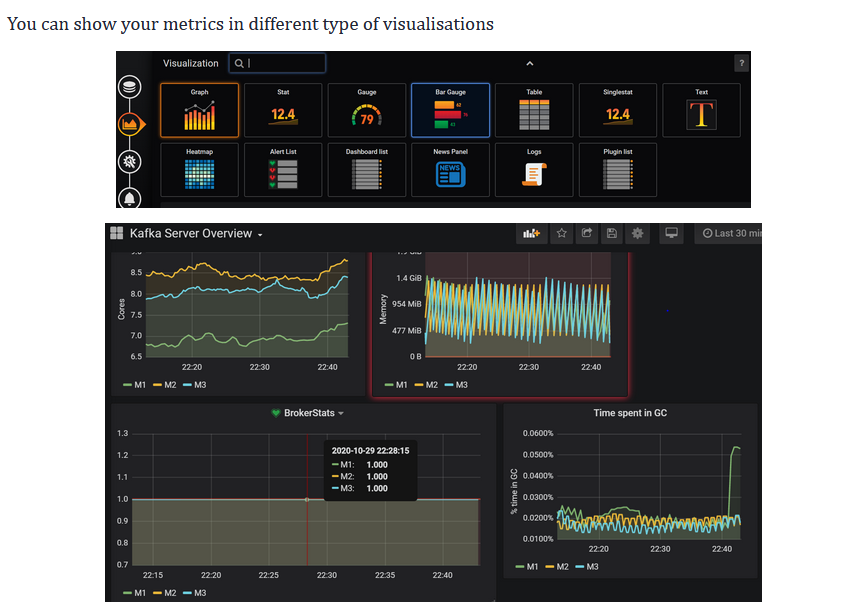Open the Kafka Server Overview dashboard dropdown
The image size is (852, 616).
pyautogui.click(x=196, y=234)
